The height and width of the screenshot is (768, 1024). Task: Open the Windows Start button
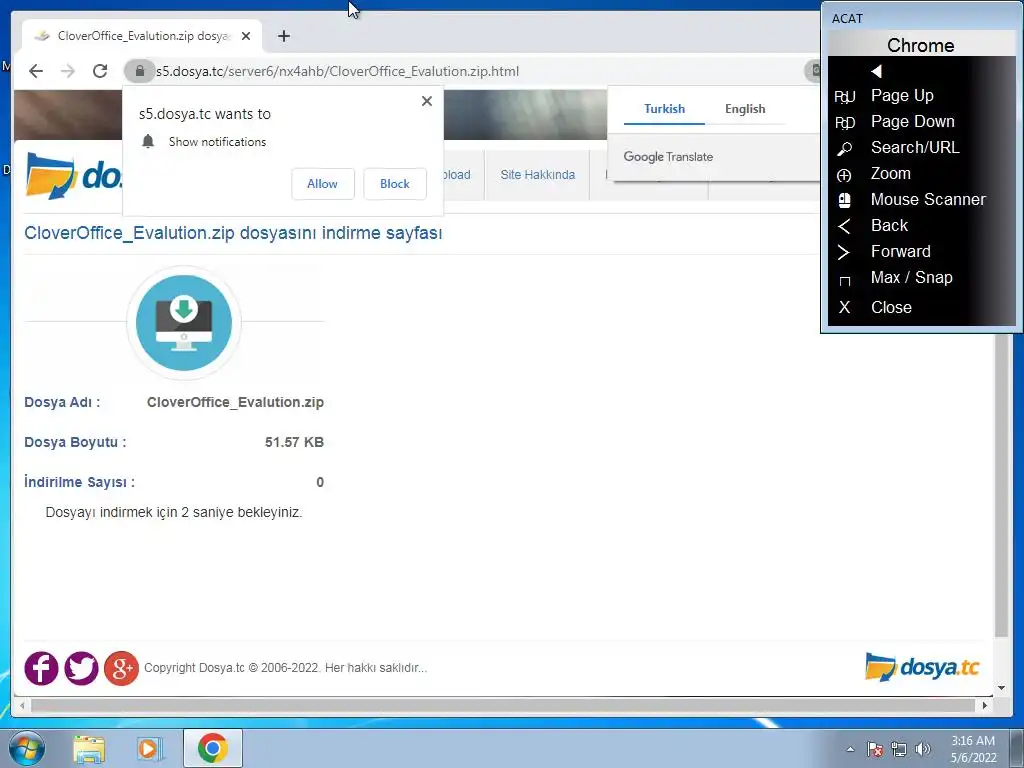(27, 748)
